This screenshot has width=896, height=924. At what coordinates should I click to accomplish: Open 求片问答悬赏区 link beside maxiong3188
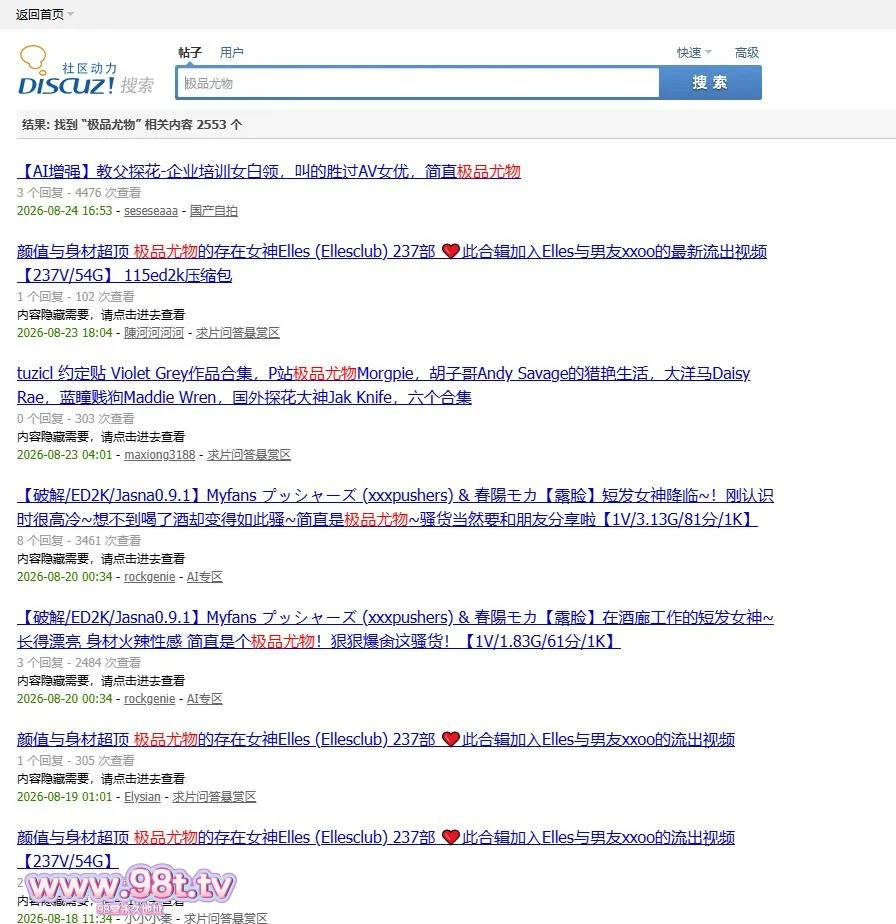(249, 455)
